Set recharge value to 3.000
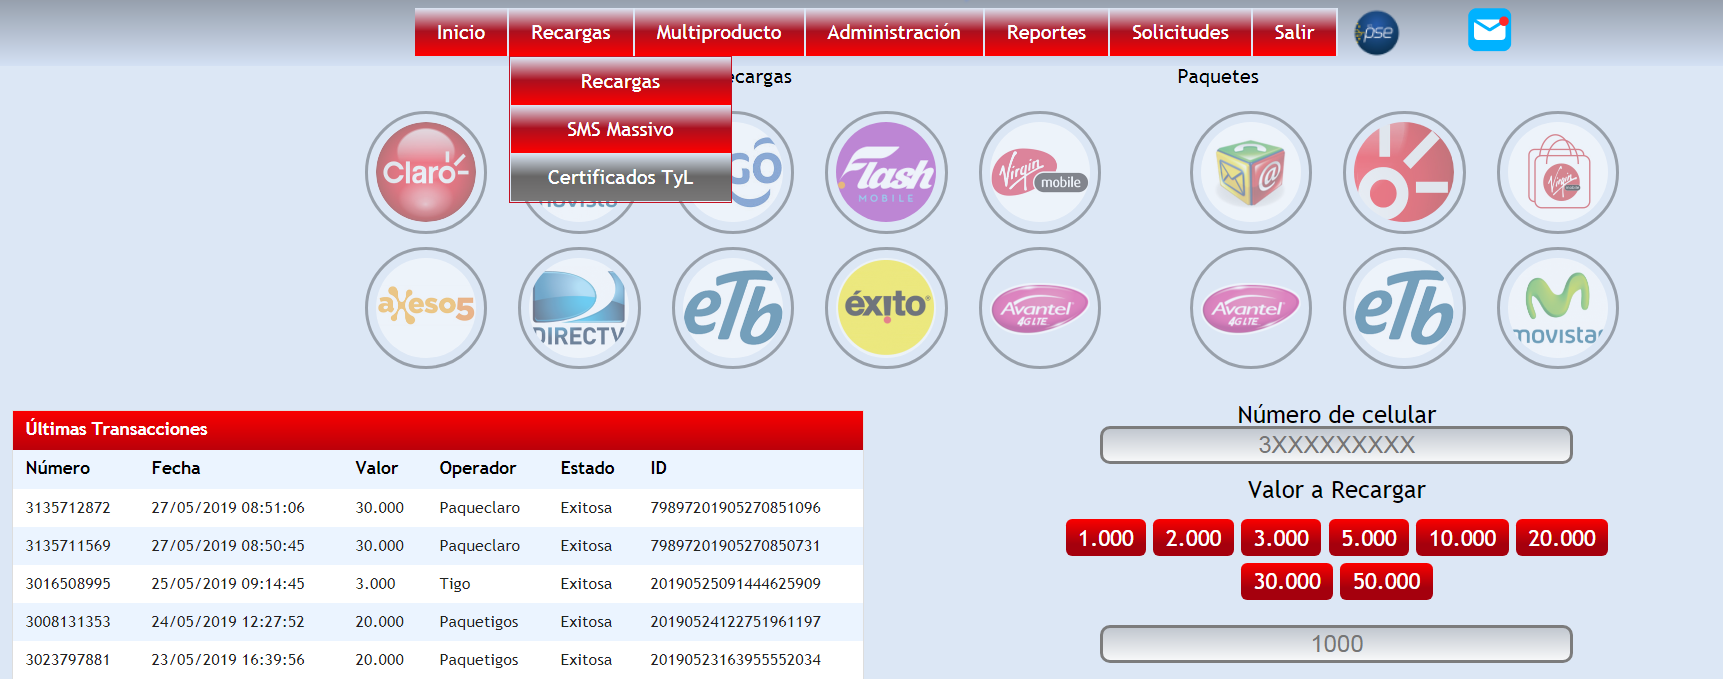The height and width of the screenshot is (679, 1723). coord(1281,538)
